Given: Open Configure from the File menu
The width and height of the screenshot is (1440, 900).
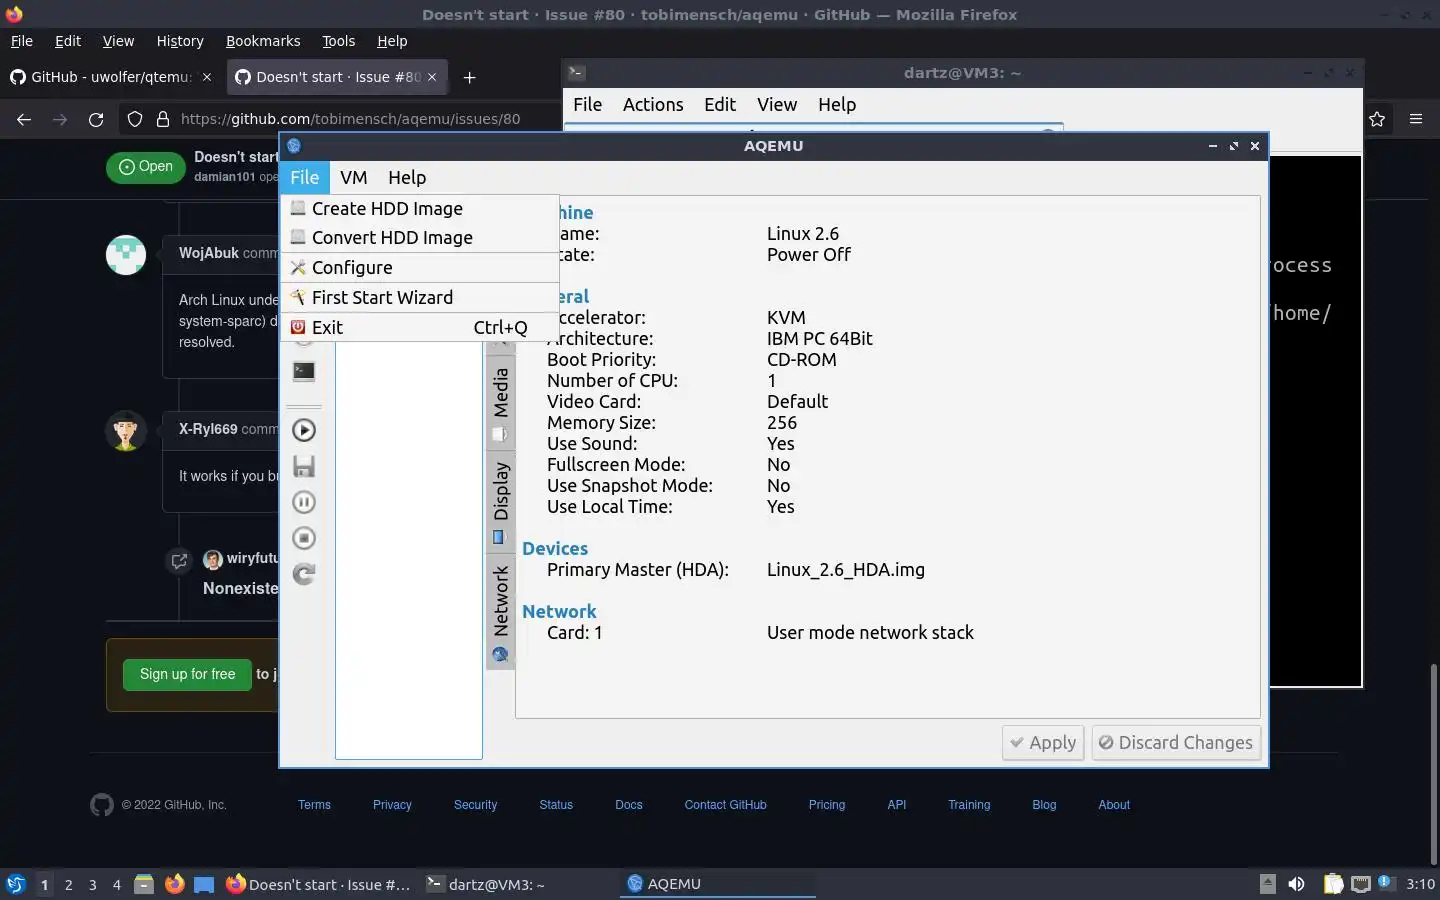Looking at the screenshot, I should tap(419, 268).
